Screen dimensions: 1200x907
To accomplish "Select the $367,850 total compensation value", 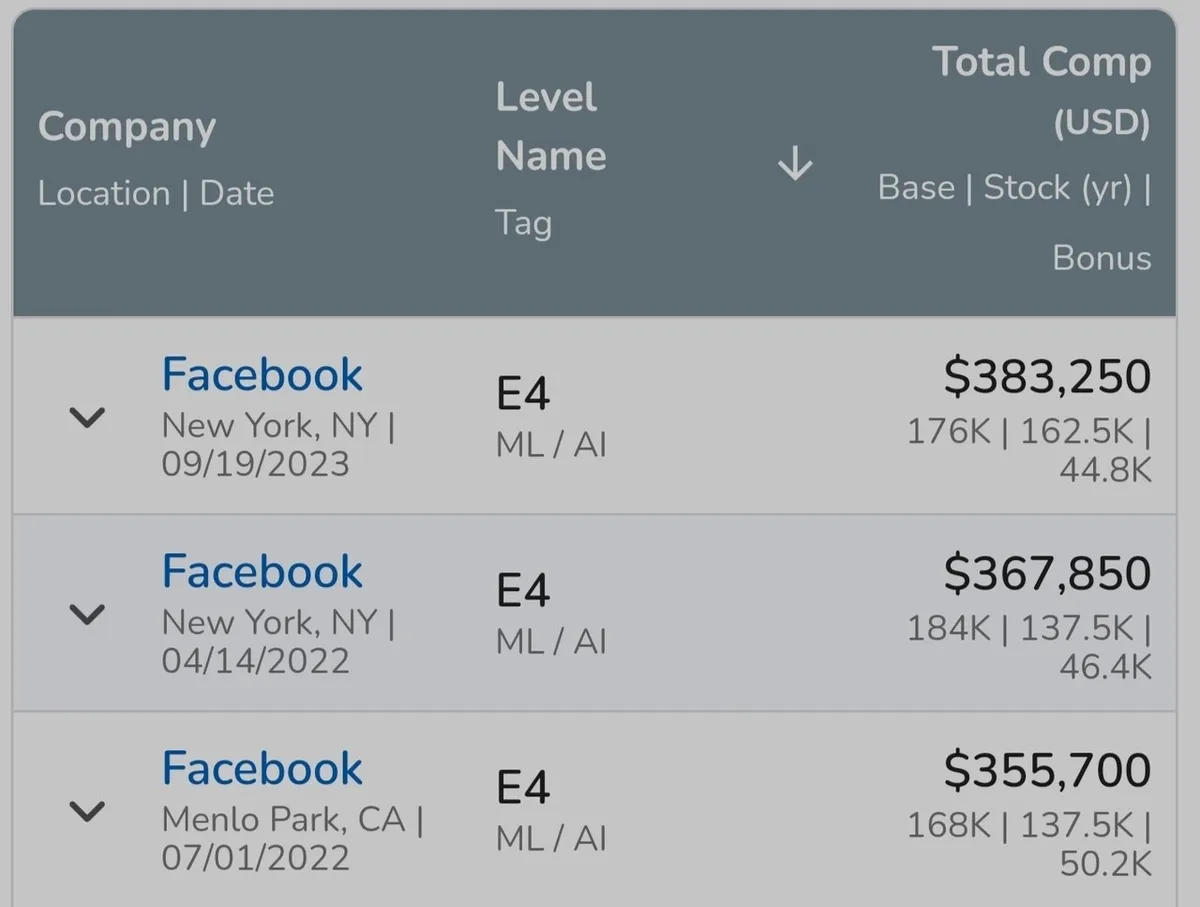I will click(1047, 573).
